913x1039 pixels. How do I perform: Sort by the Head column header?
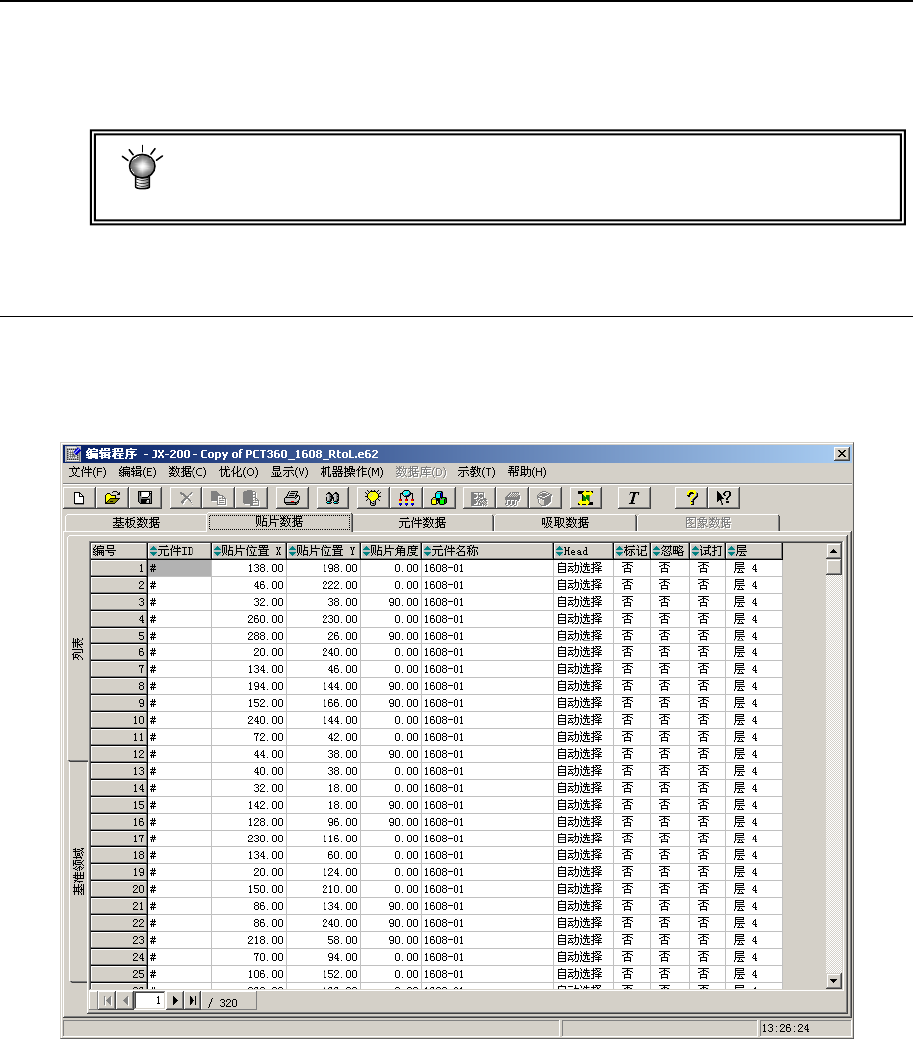pos(583,551)
